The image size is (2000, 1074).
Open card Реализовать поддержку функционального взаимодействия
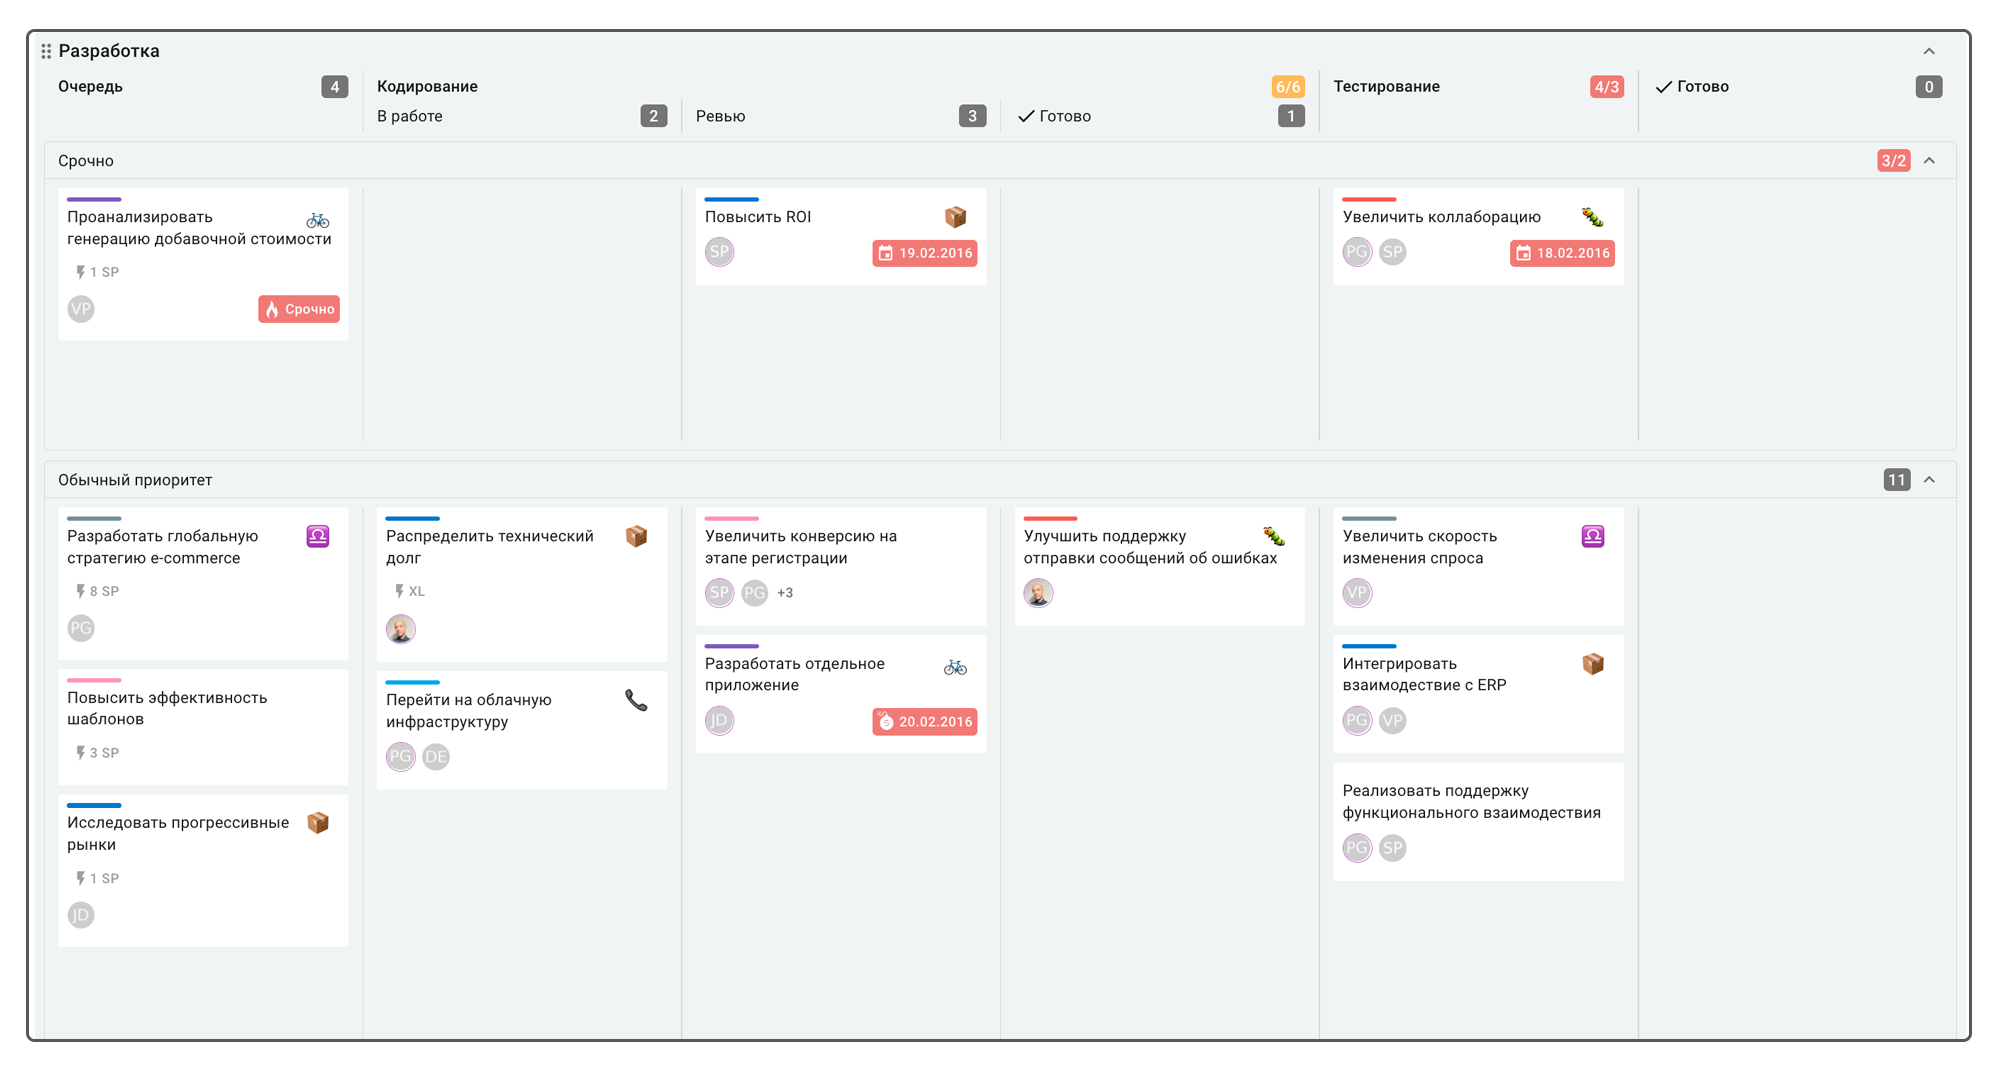point(1471,802)
